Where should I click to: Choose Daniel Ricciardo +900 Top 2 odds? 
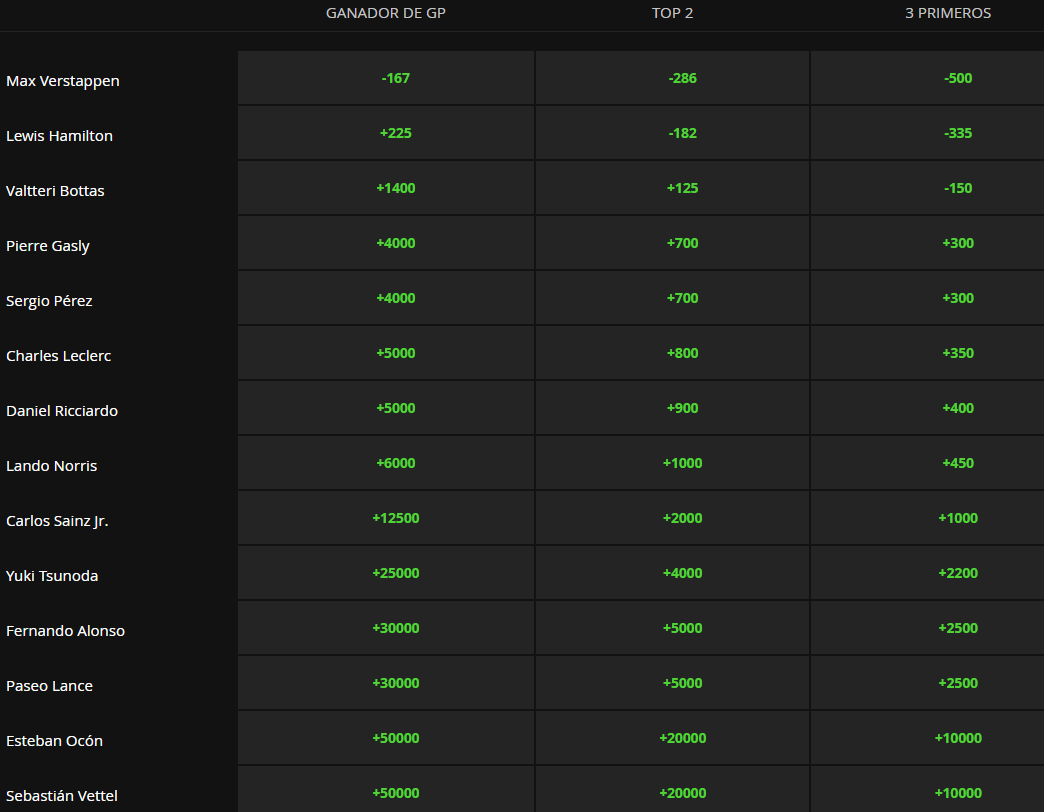pos(682,408)
